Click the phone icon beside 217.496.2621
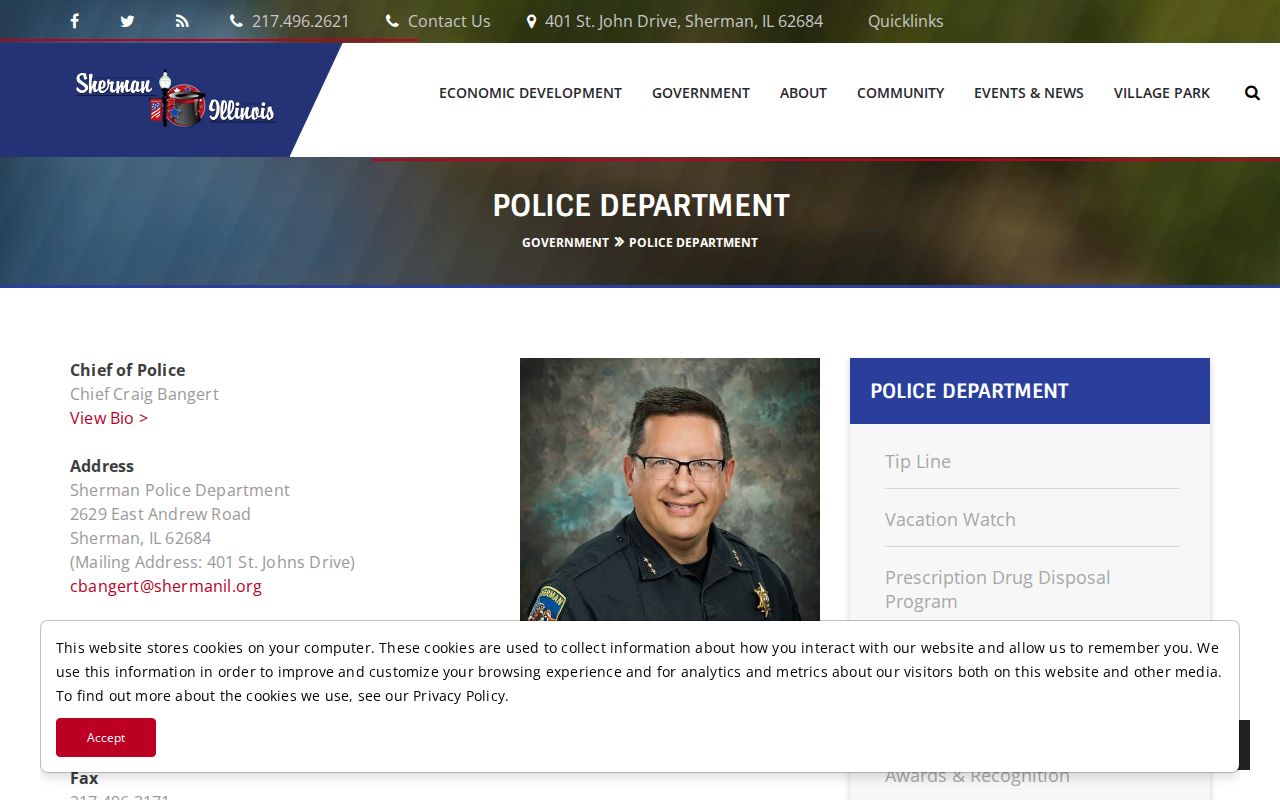The image size is (1280, 800). 236,21
